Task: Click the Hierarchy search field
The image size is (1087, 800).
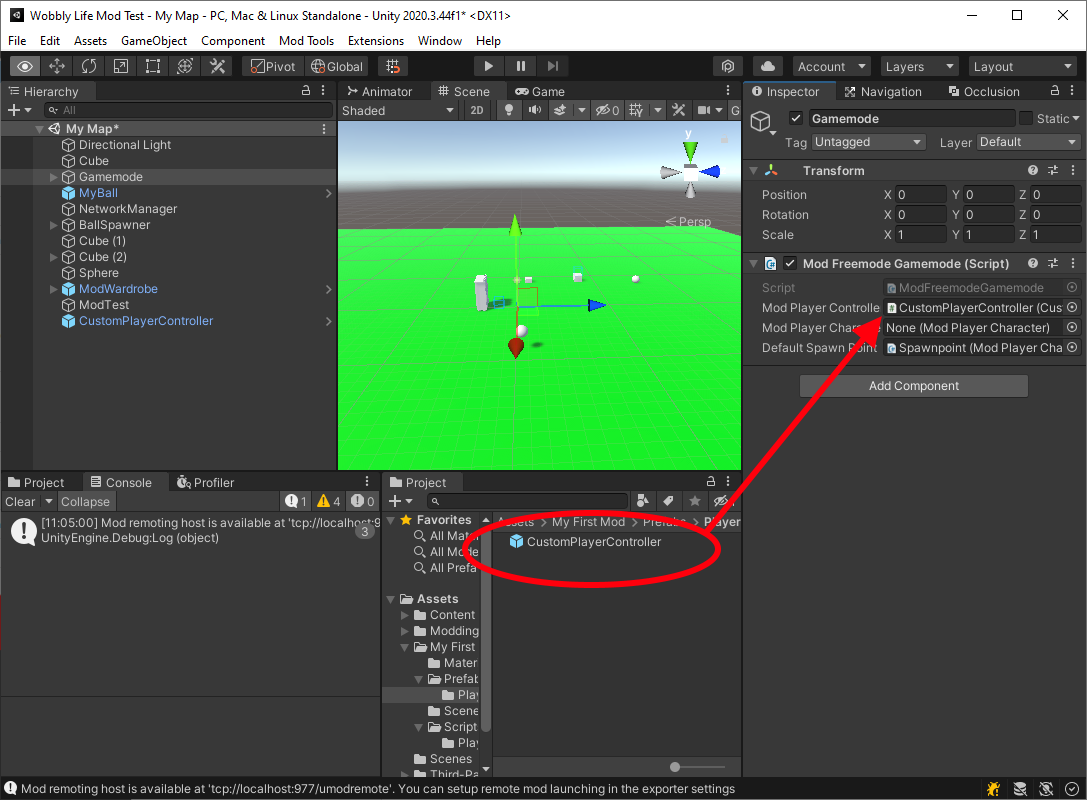Action: tap(189, 110)
